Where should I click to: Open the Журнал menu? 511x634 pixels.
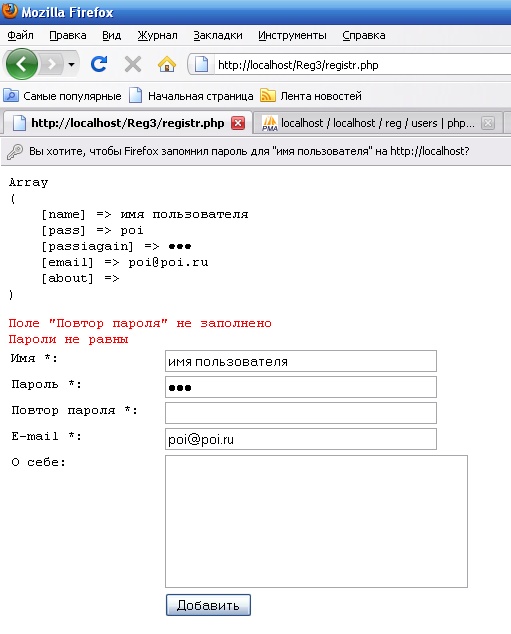pyautogui.click(x=157, y=36)
